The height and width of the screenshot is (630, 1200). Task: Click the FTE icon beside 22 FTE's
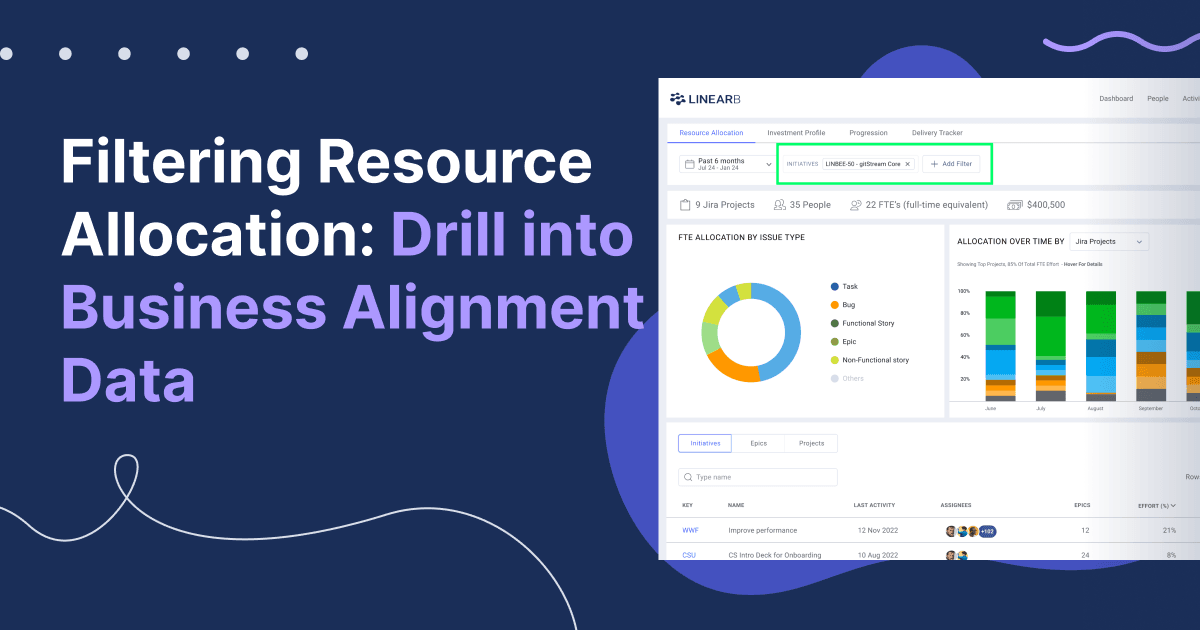(x=855, y=205)
